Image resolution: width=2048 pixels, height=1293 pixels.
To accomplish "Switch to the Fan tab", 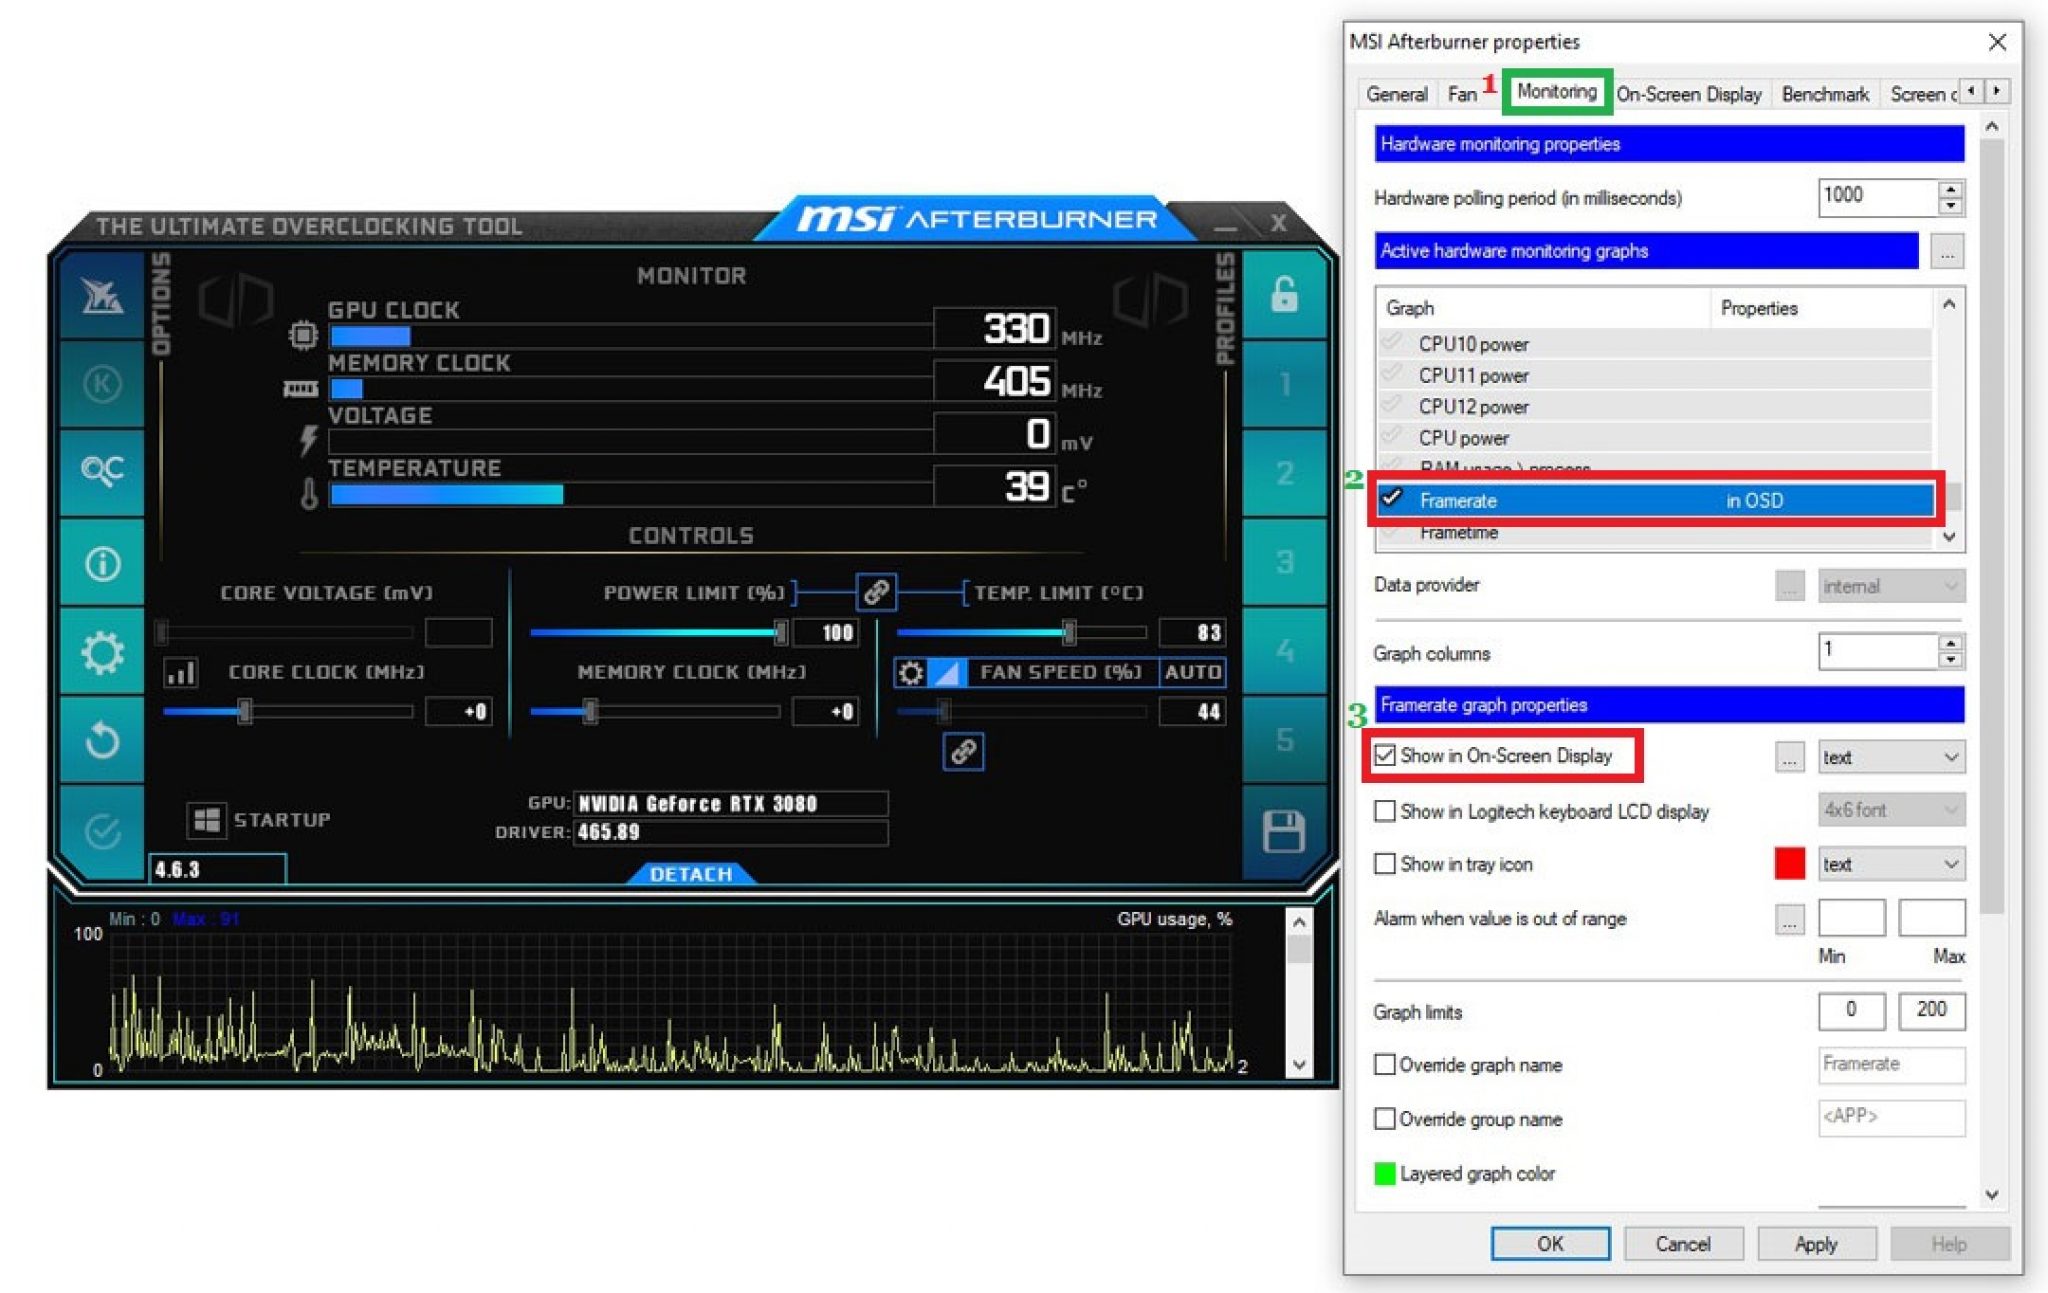I will 1461,94.
